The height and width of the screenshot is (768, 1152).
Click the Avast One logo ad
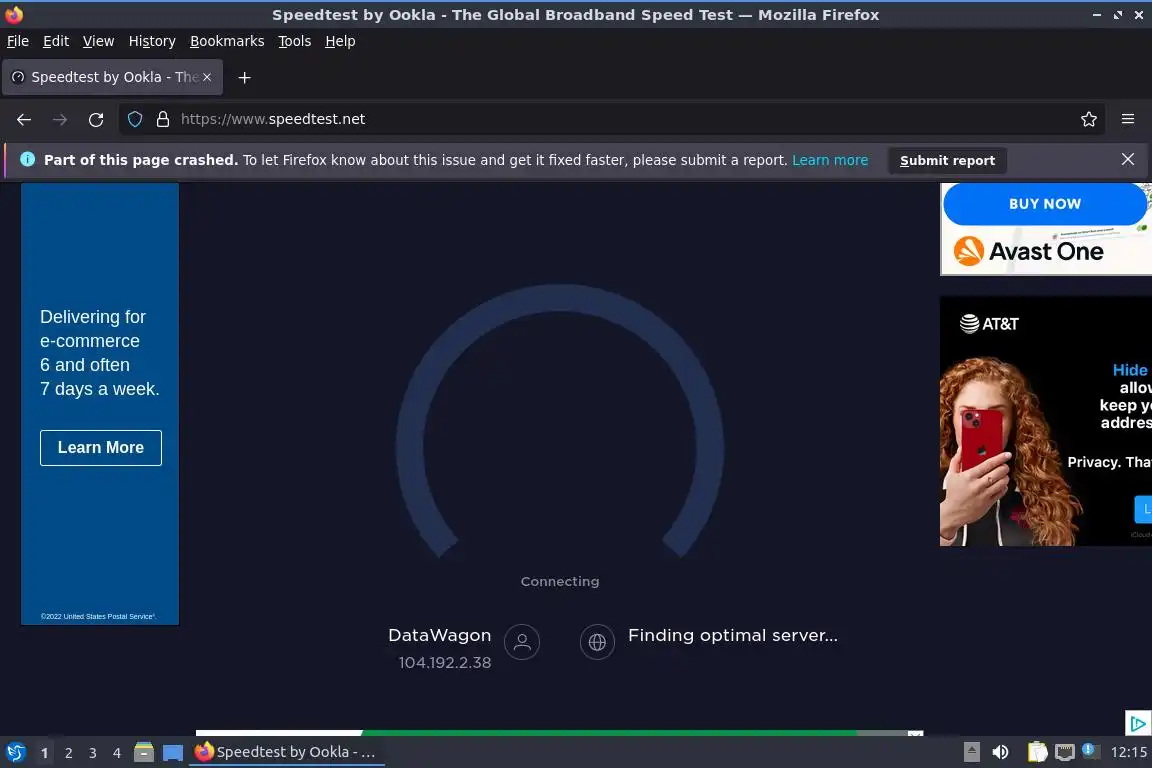point(1029,251)
